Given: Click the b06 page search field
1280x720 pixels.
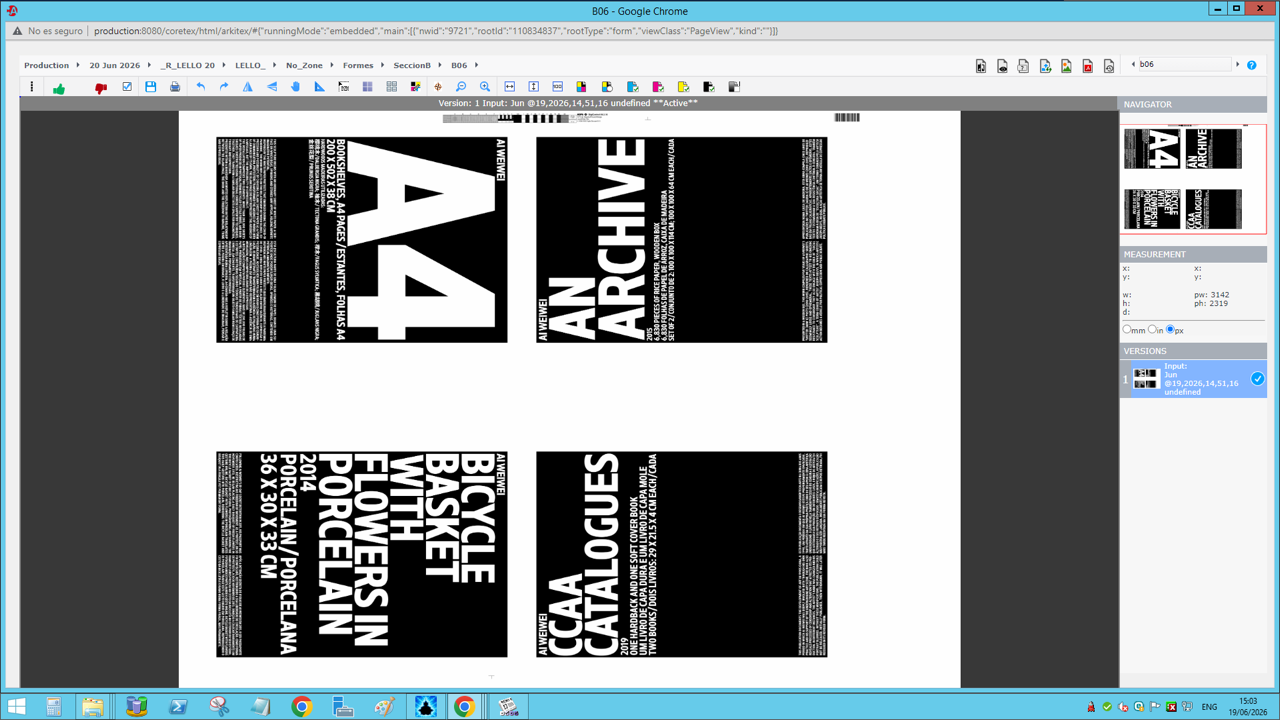Looking at the screenshot, I should (x=1185, y=65).
